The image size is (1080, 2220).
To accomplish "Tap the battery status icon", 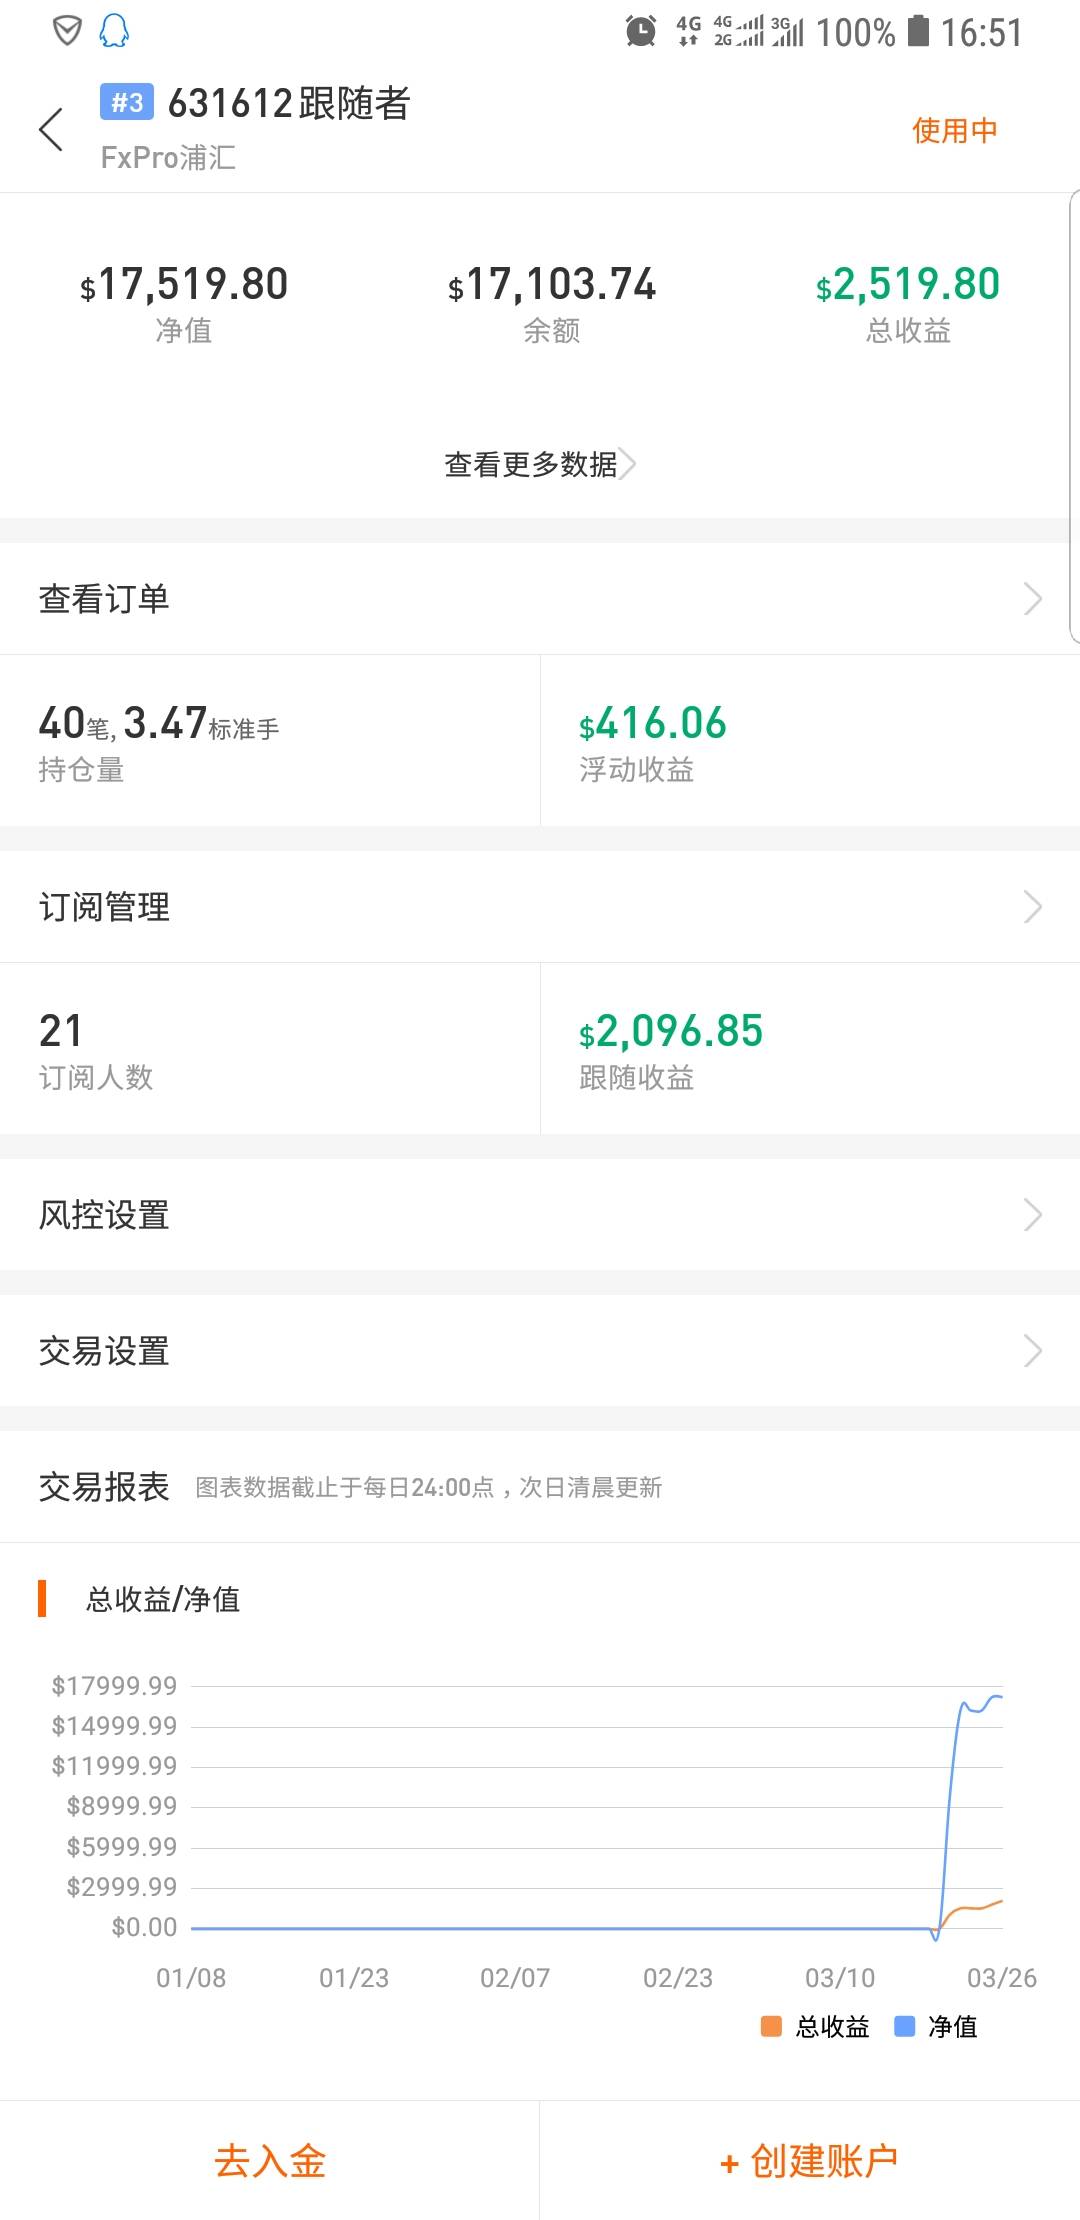I will pos(918,31).
